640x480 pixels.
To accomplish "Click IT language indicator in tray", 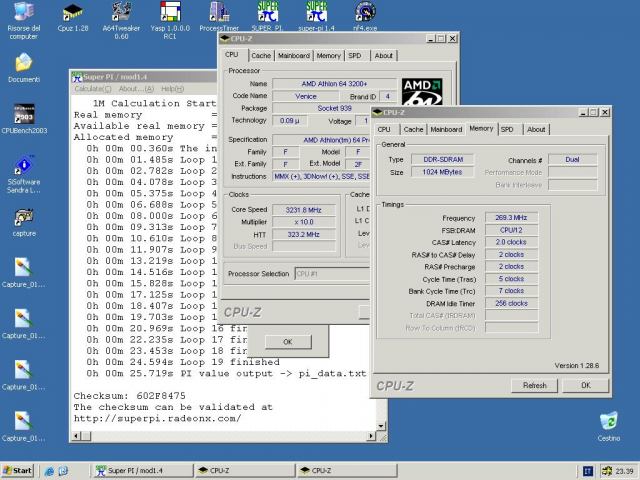I will click(x=588, y=471).
